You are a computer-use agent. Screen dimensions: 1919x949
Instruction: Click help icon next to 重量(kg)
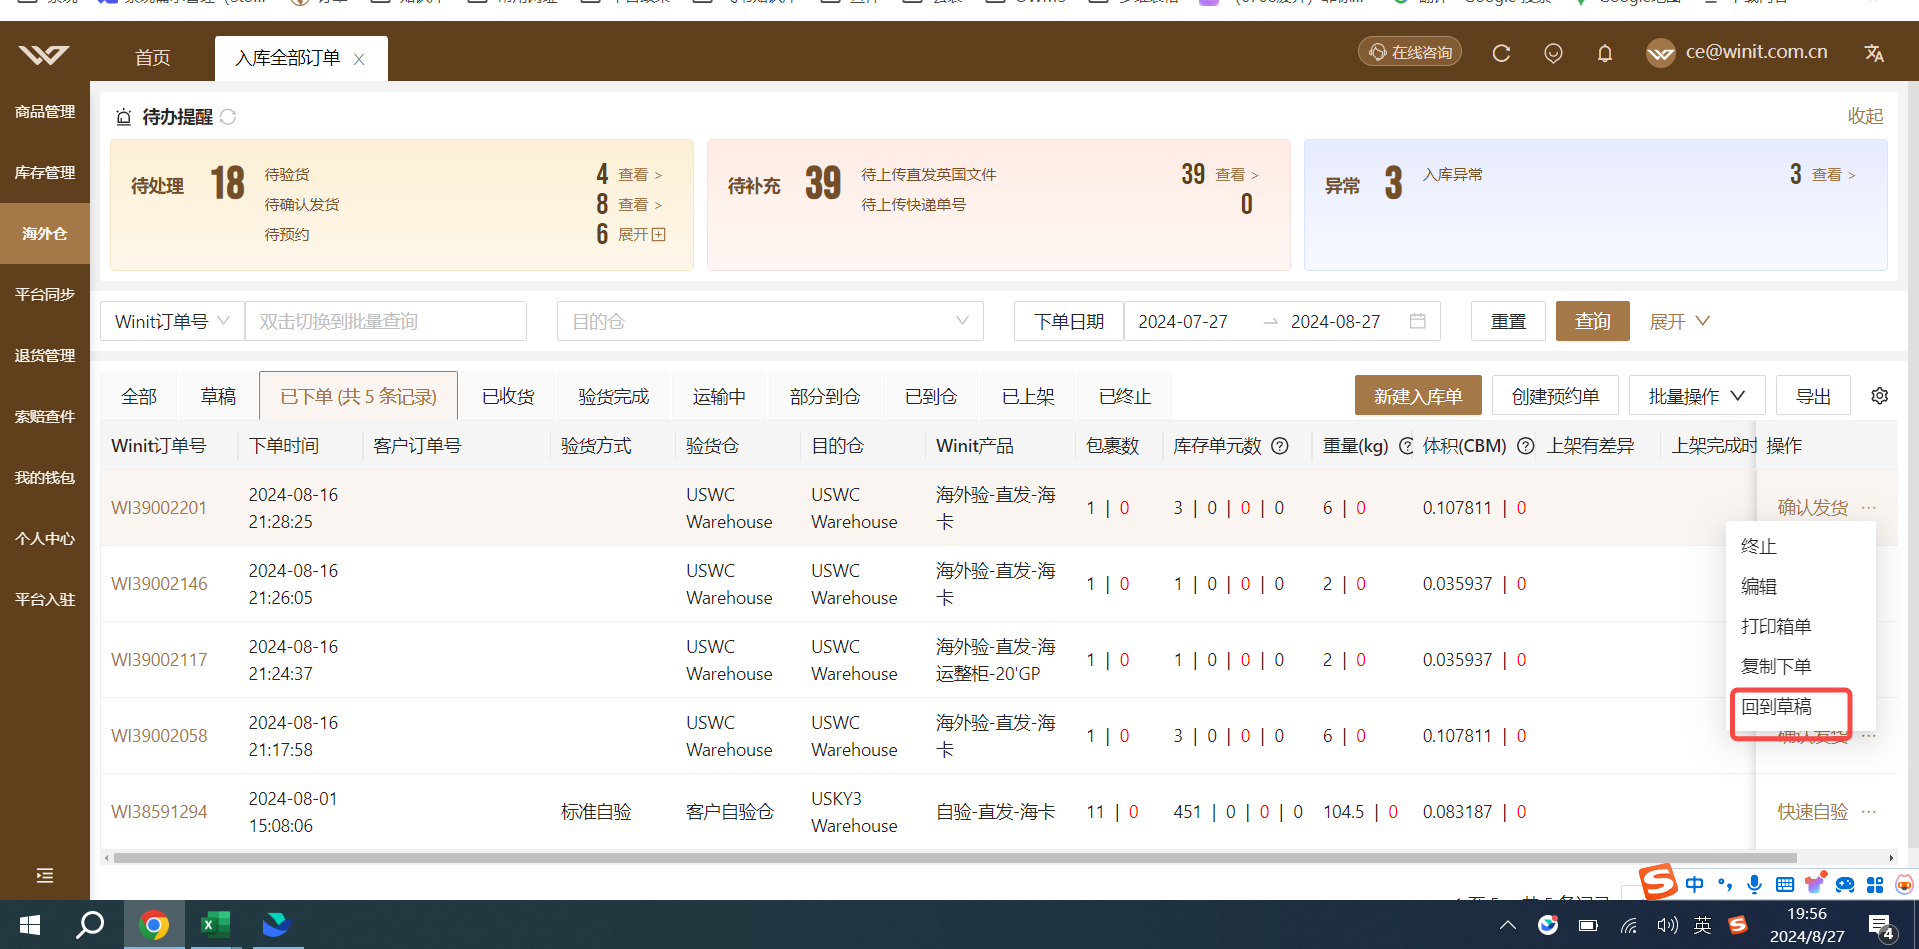(1405, 446)
